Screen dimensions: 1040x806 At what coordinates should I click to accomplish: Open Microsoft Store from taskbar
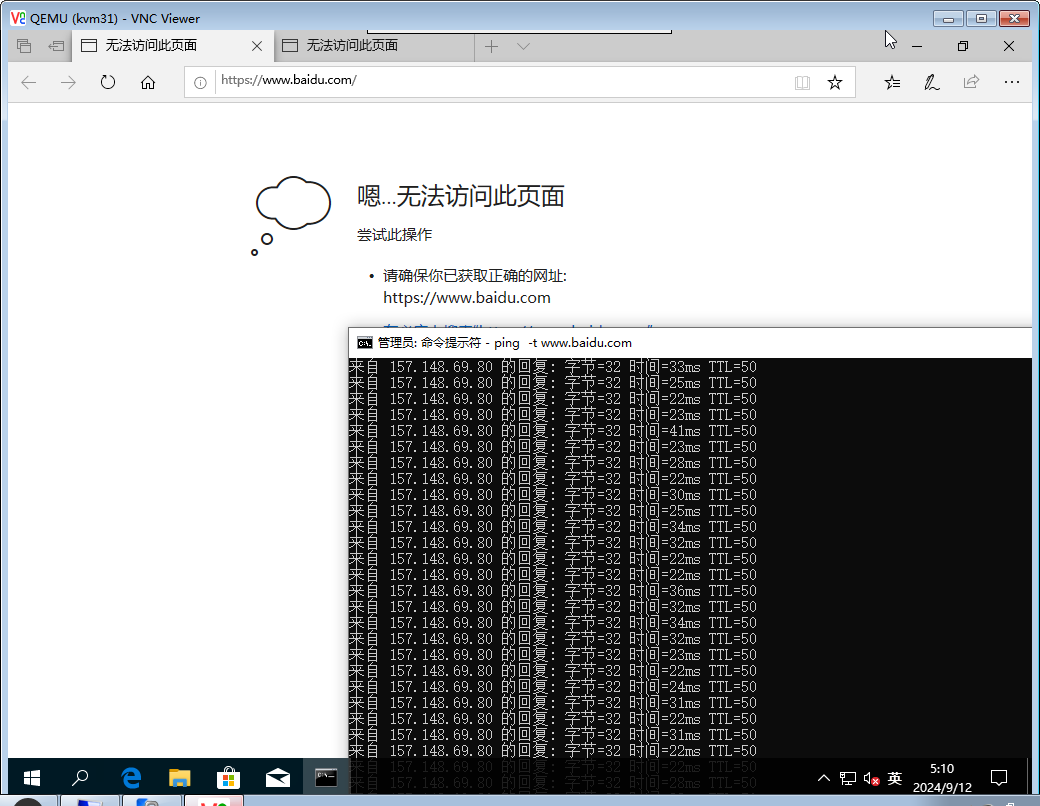[x=228, y=777]
